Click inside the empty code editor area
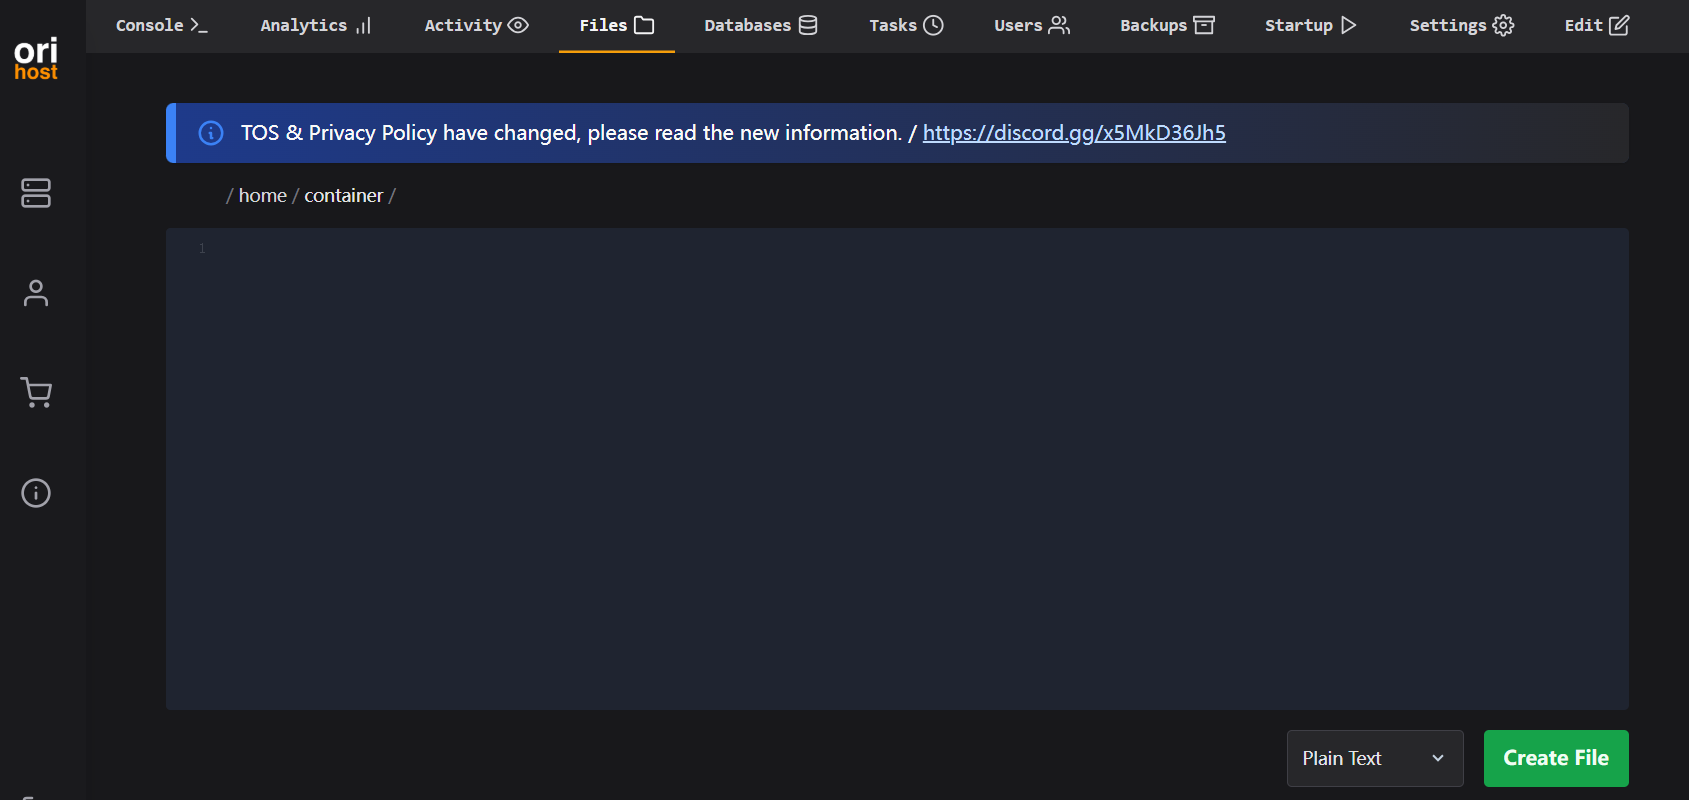The width and height of the screenshot is (1689, 800). pos(896,468)
